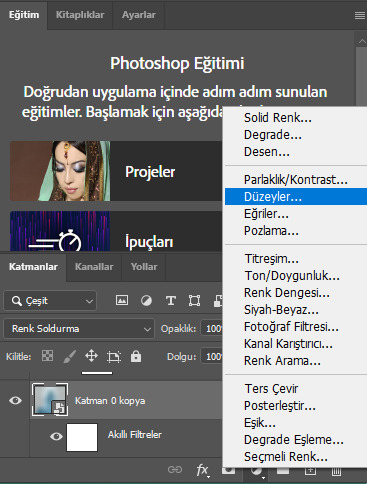The height and width of the screenshot is (484, 367).
Task: Switch to the Ayarlar tab
Action: click(x=139, y=15)
